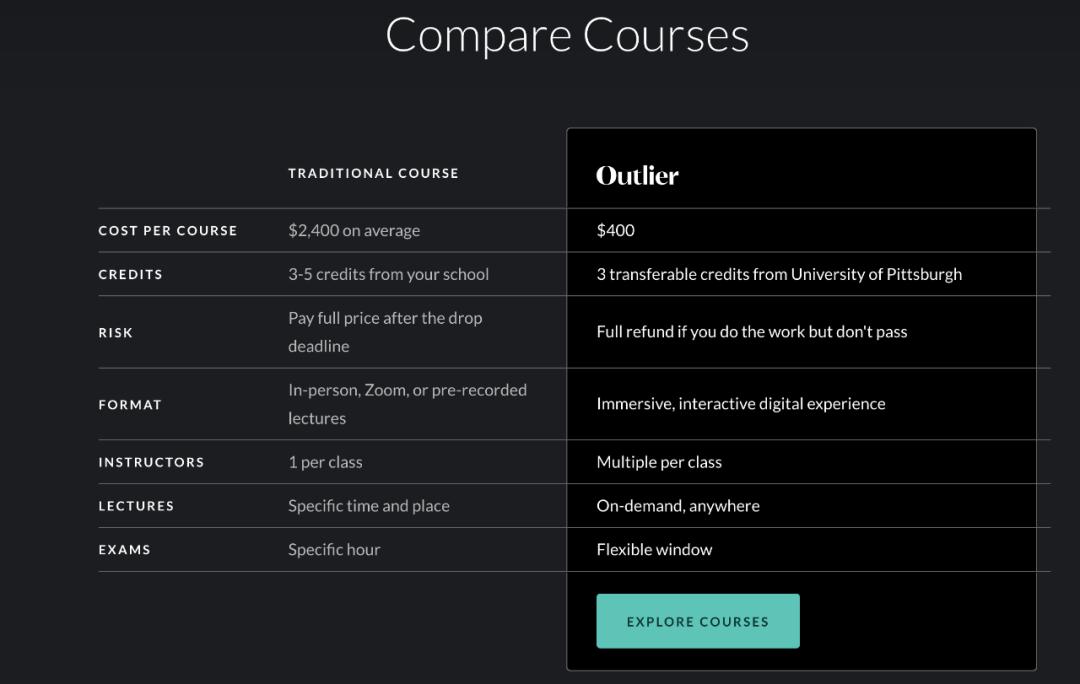Click the Full refund policy text
The image size is (1080, 684).
(751, 332)
